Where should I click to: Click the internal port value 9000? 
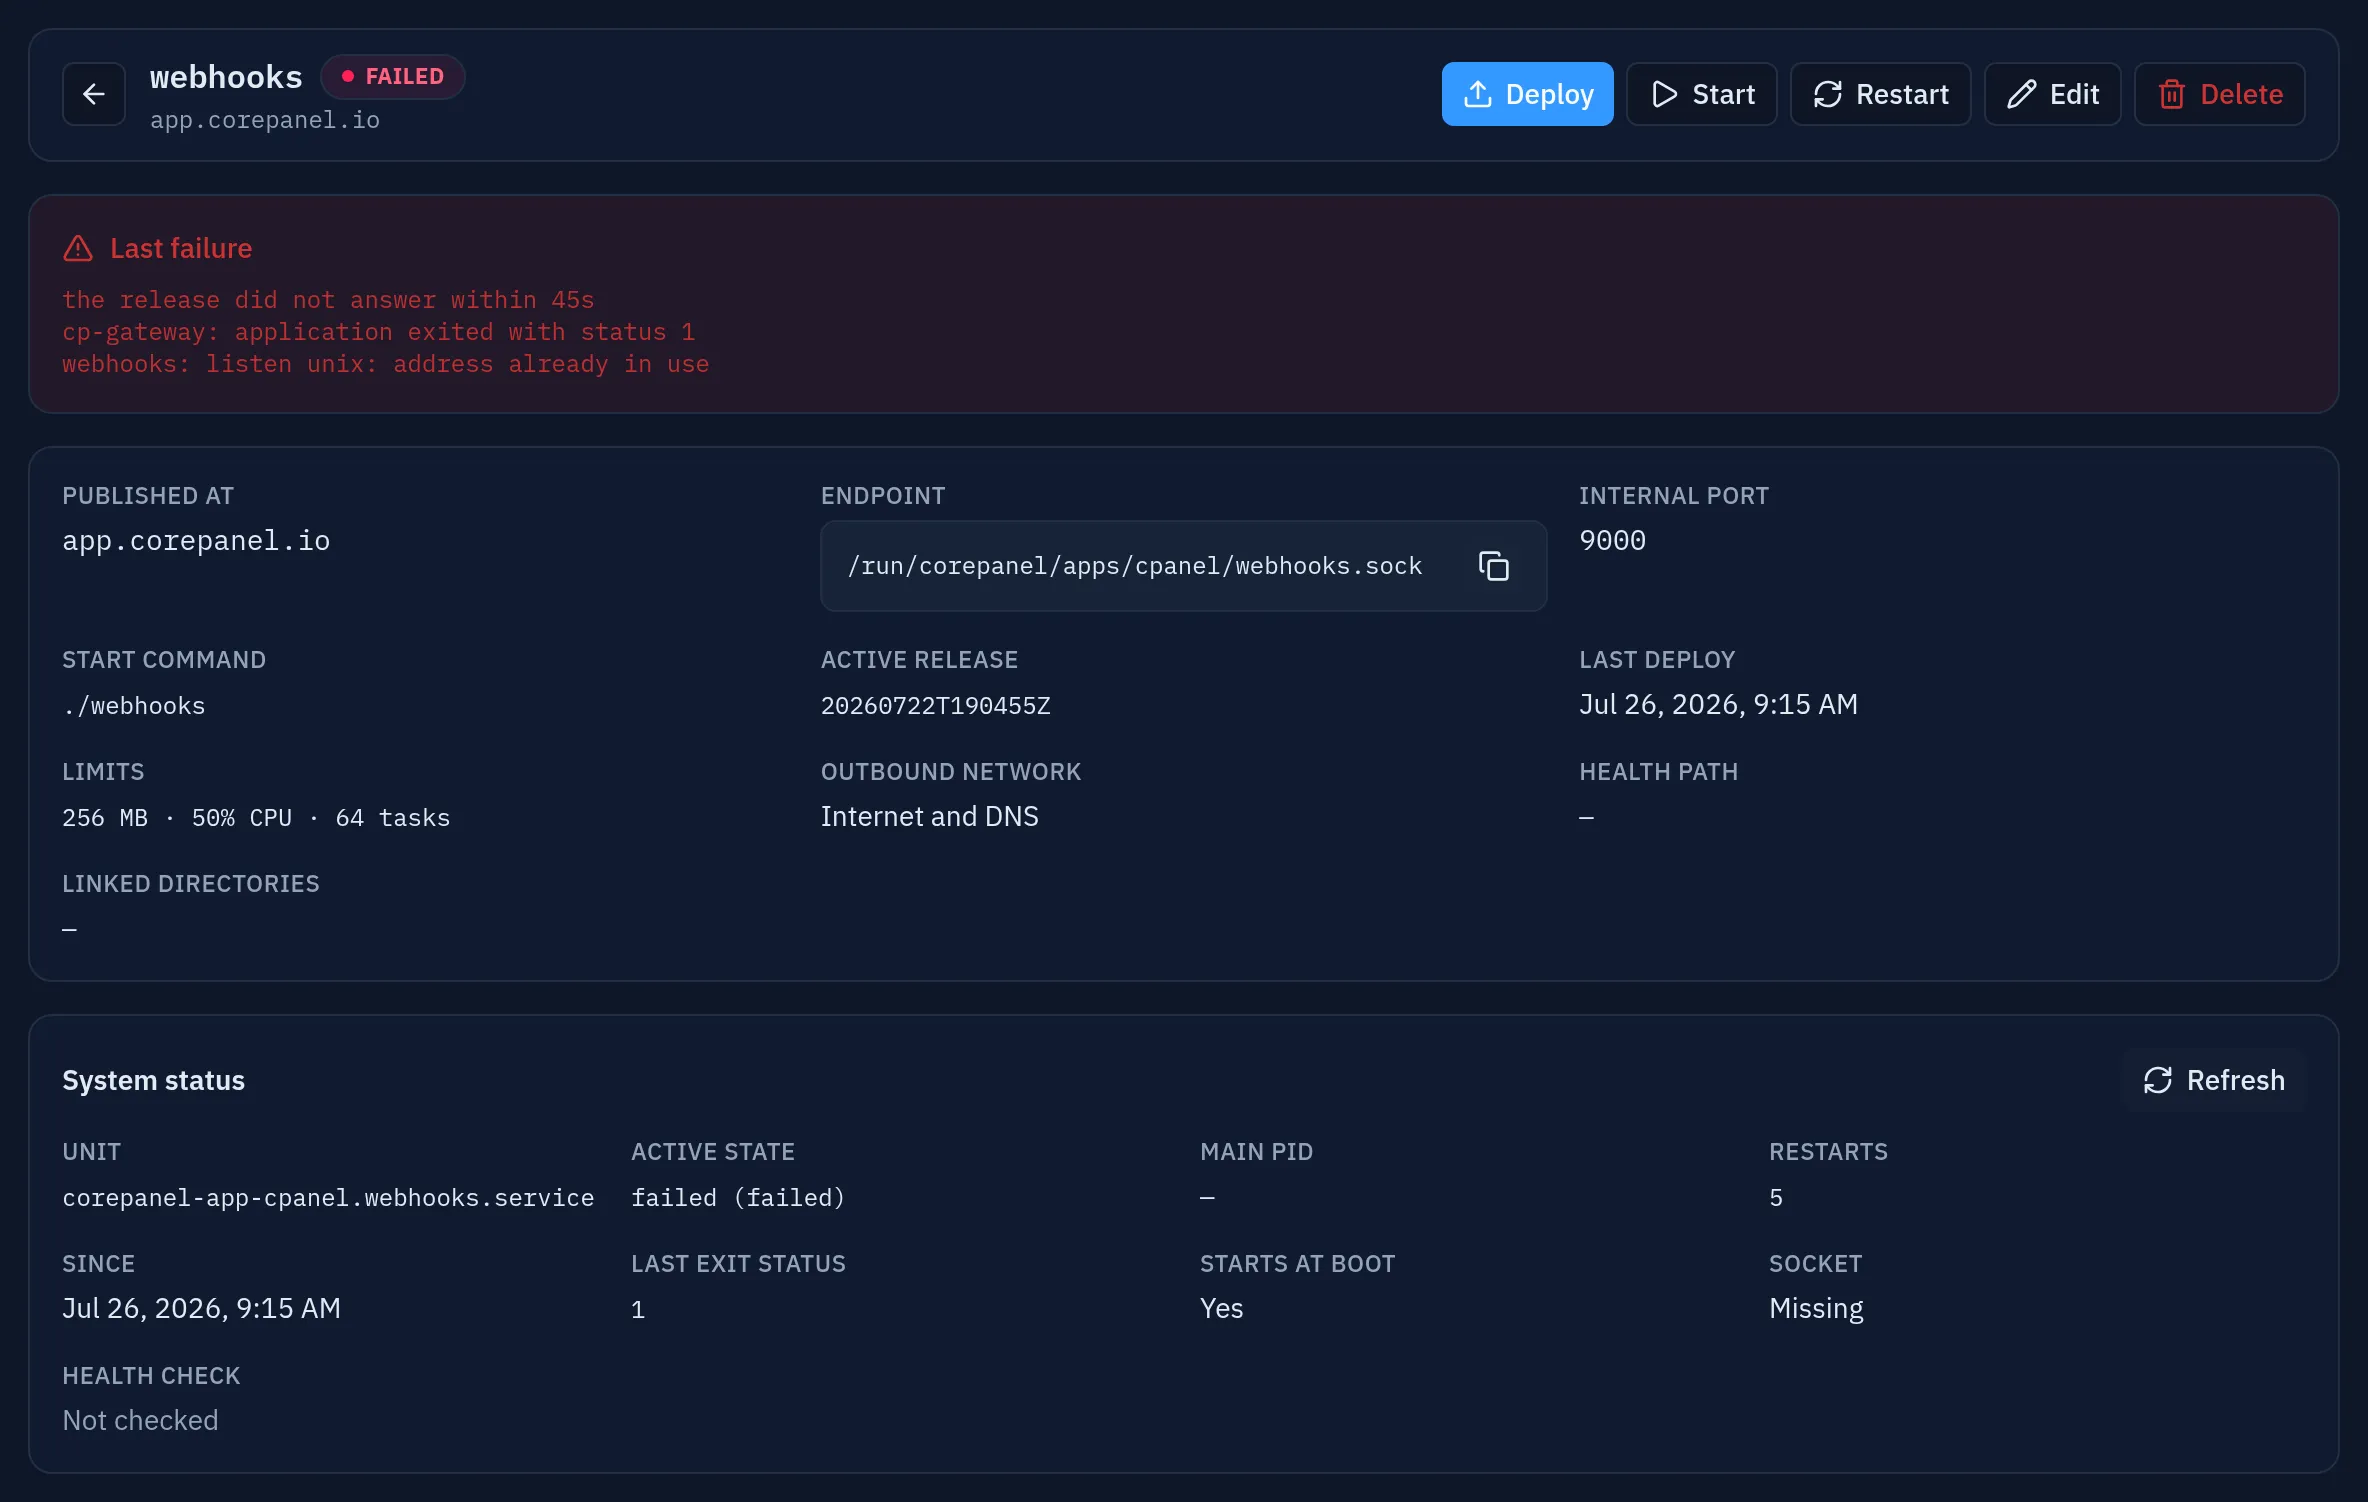(x=1612, y=541)
